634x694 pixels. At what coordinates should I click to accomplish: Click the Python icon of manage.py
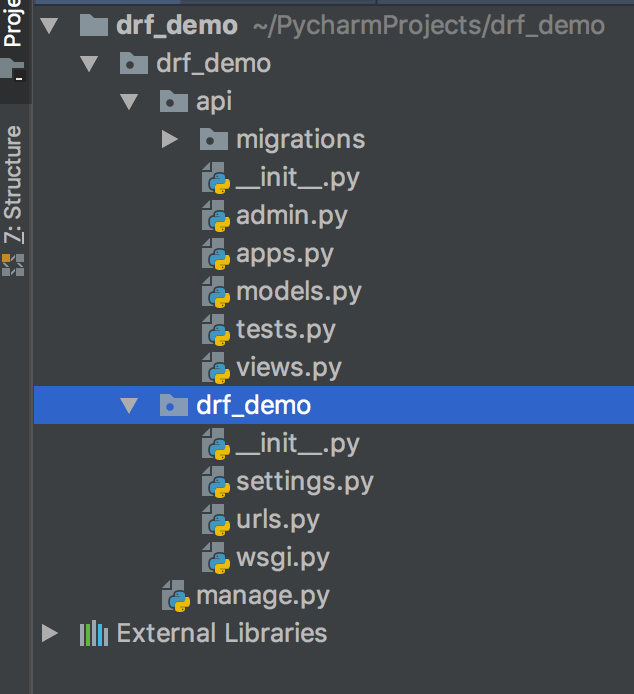pyautogui.click(x=176, y=596)
